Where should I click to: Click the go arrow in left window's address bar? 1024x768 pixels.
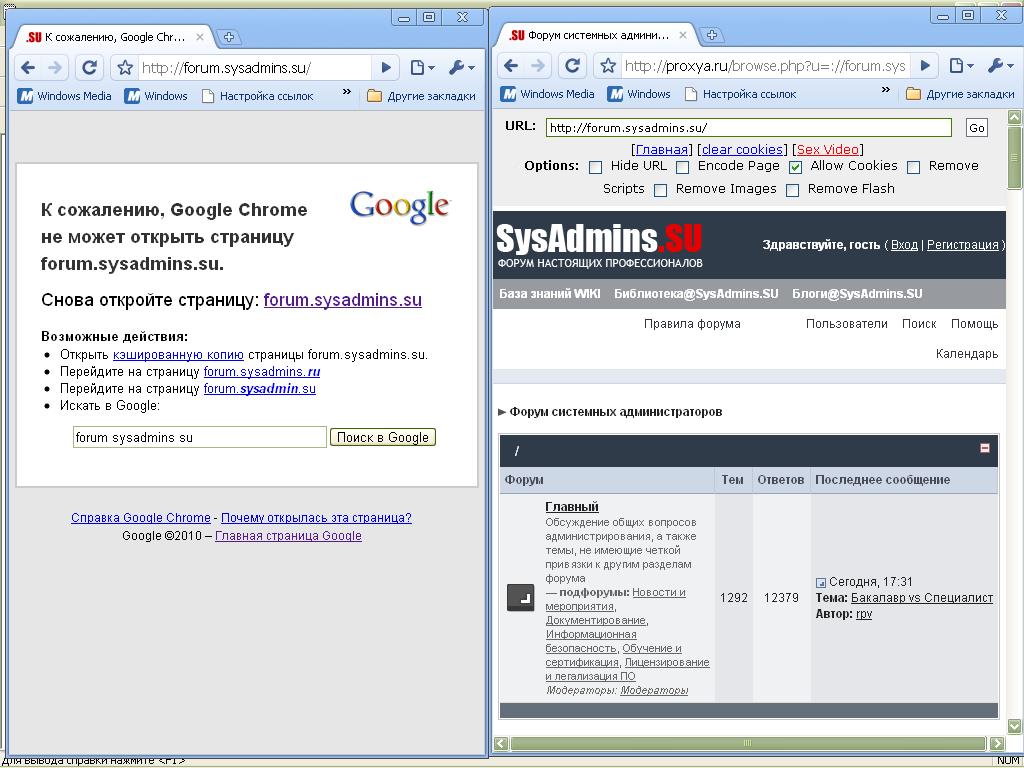tap(386, 67)
